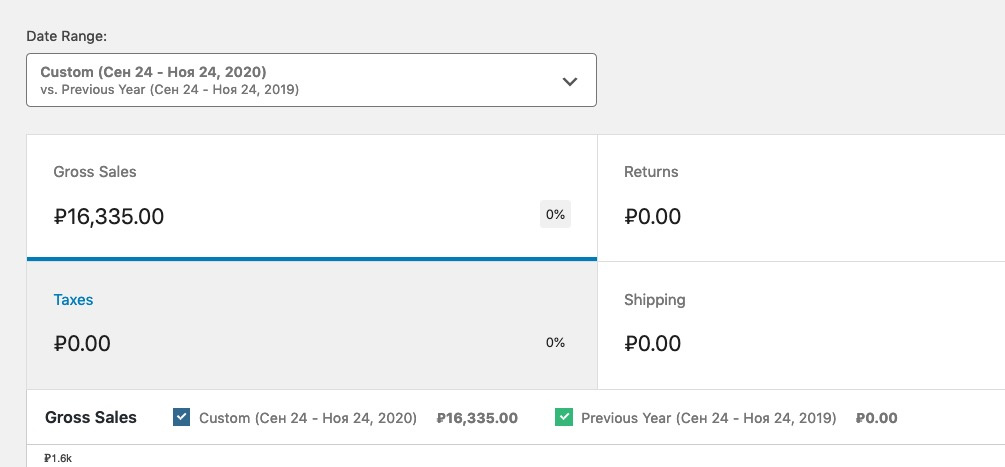Screen dimensions: 1005x467
Task: Uncheck the blue Custom period checkbox
Action: coord(182,418)
